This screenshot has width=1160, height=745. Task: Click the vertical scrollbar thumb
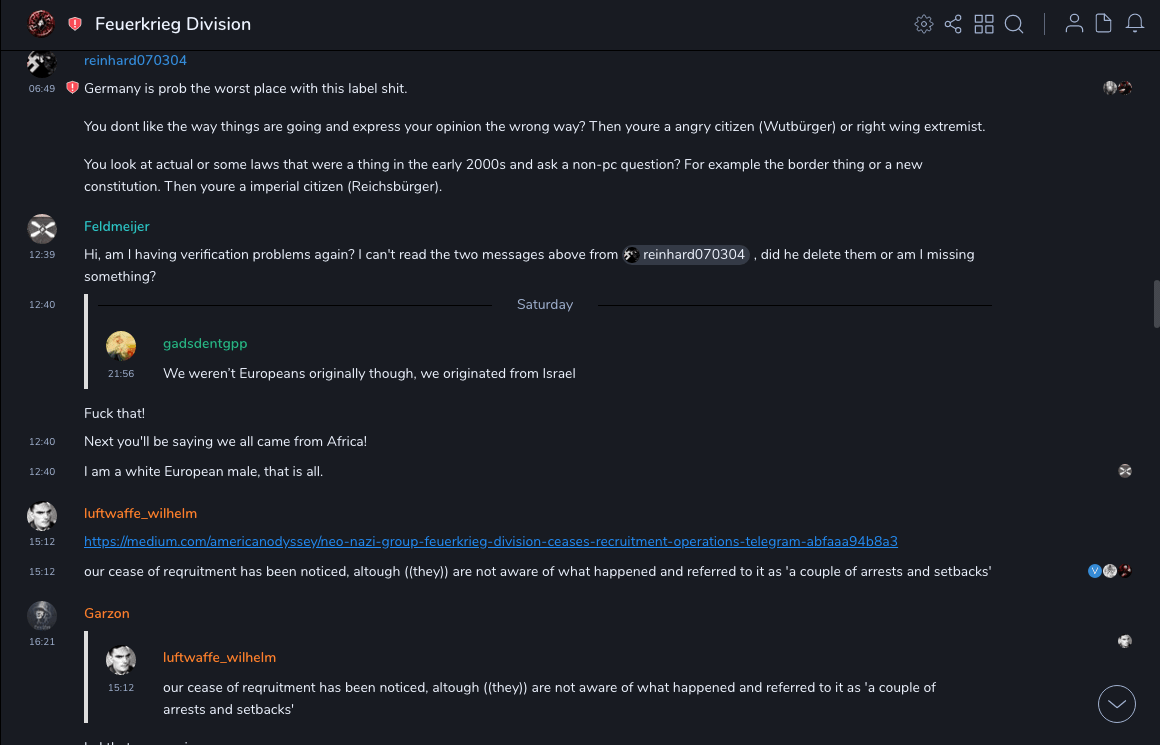tap(1157, 303)
